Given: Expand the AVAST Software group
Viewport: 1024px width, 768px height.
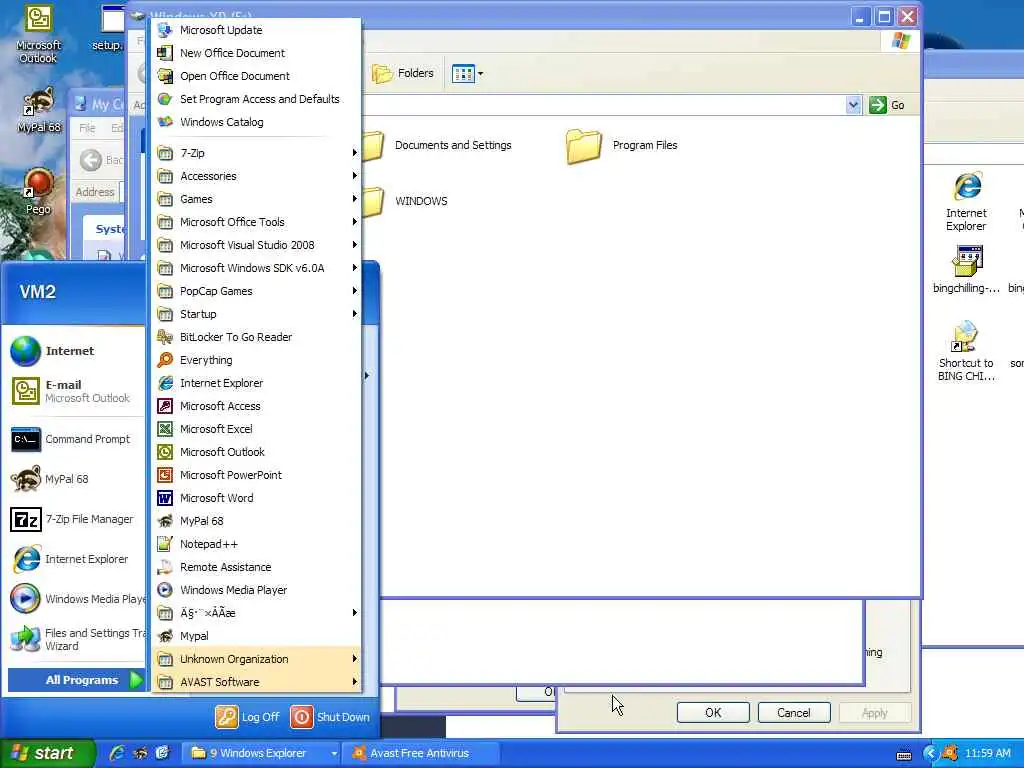Looking at the screenshot, I should coord(256,682).
